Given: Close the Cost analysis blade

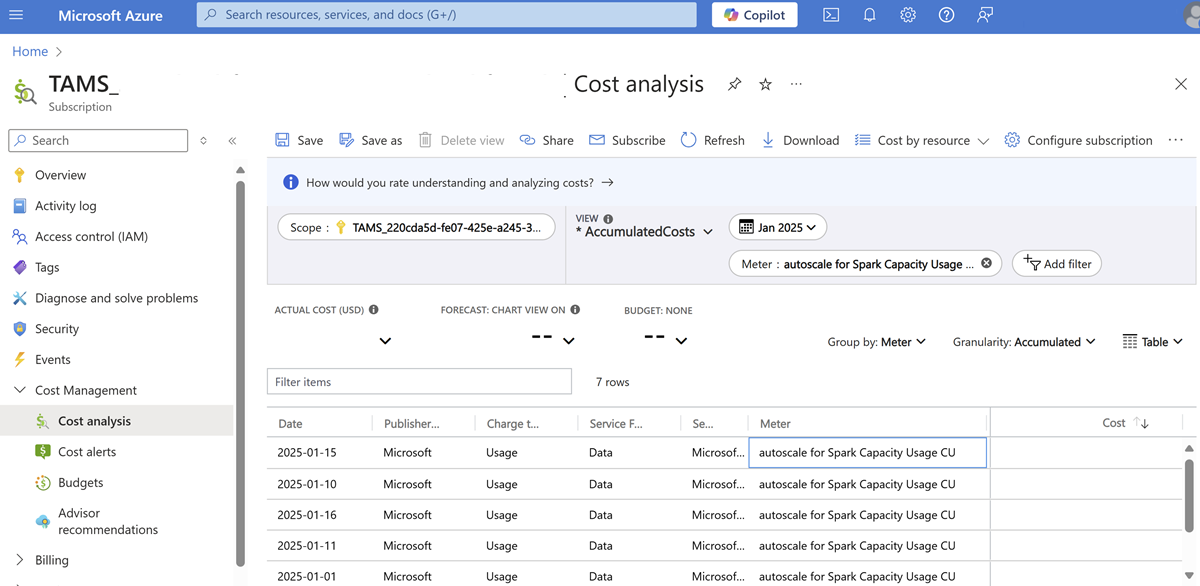Looking at the screenshot, I should [x=1181, y=84].
